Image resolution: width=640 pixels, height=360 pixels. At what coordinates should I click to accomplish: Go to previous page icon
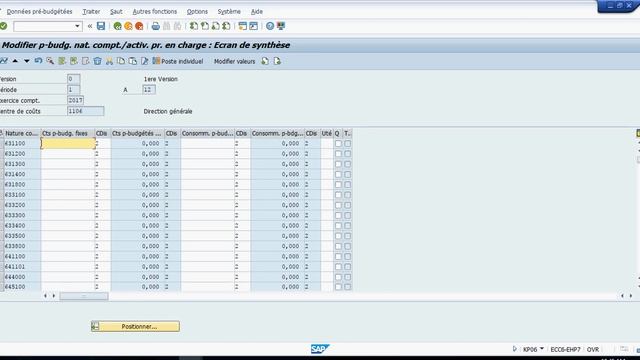coord(204,26)
